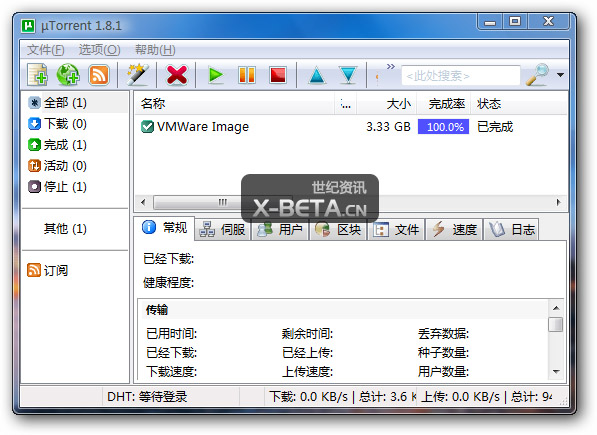Add torrent from URL globe icon
Screen dimensions: 597x435
68,74
